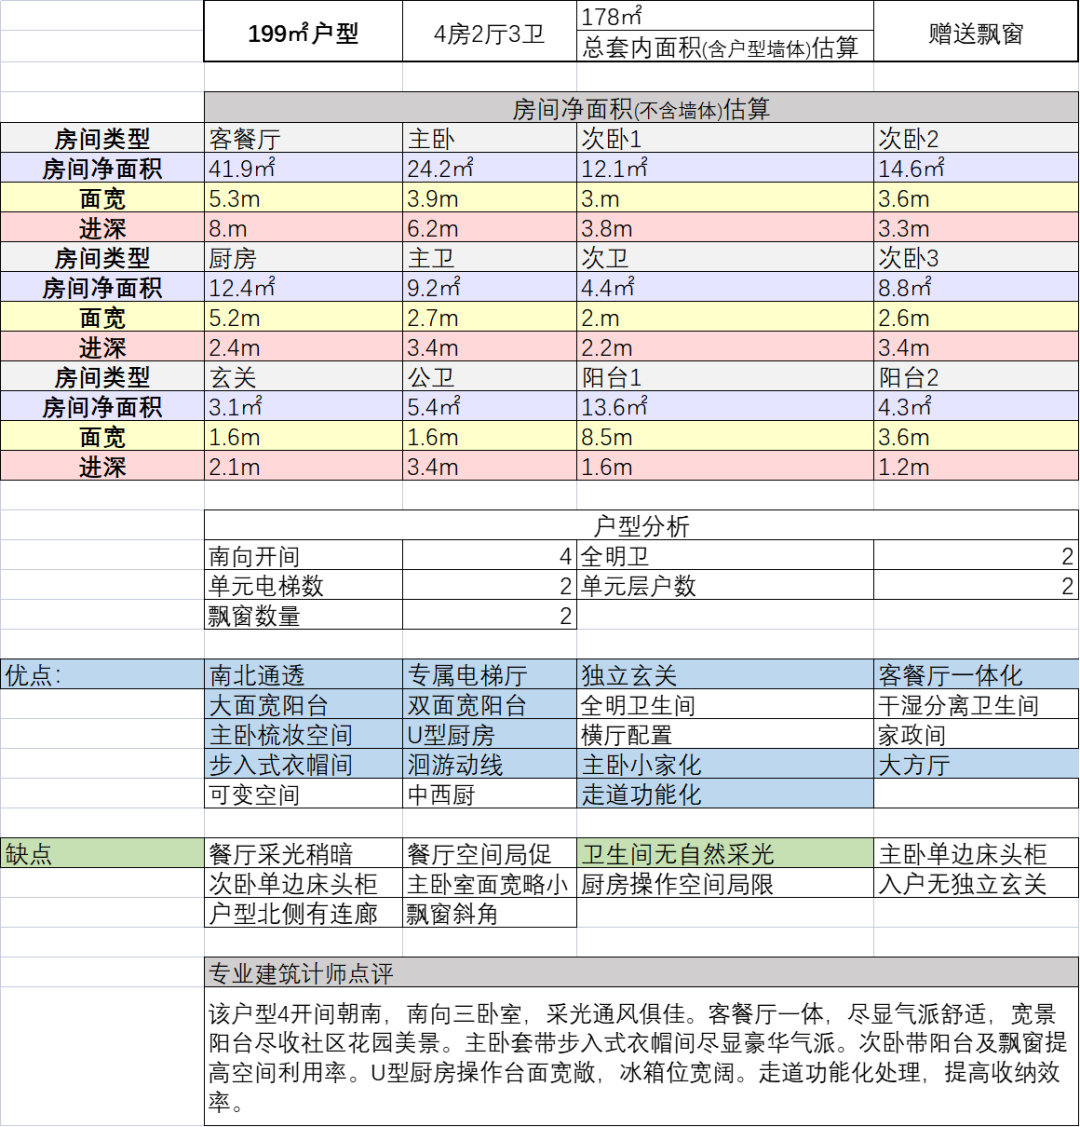Viewport: 1080px width, 1127px height.
Task: Click the '单元层户数' cell
Action: point(725,585)
